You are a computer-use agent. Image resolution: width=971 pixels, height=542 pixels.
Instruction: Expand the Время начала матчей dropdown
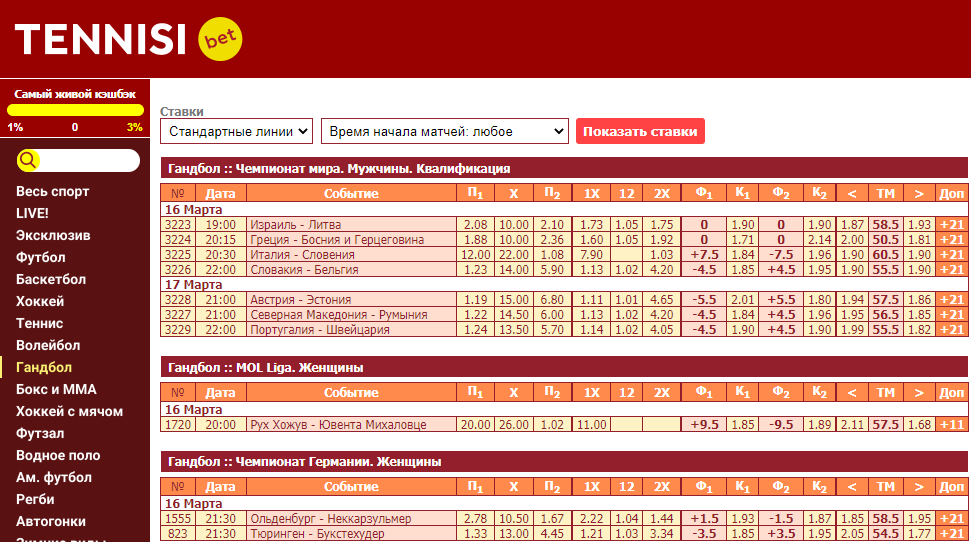point(444,131)
